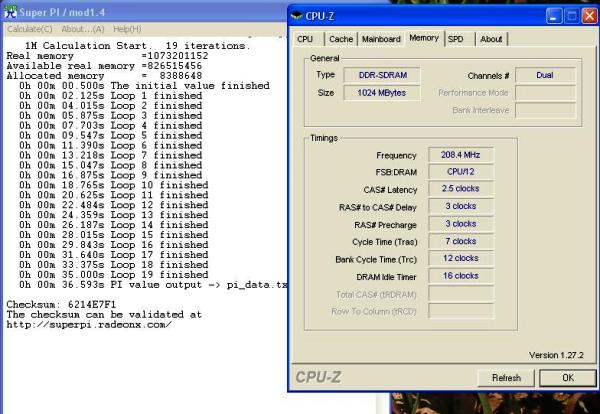Click the DRAM Idle Timer label

tap(386, 277)
